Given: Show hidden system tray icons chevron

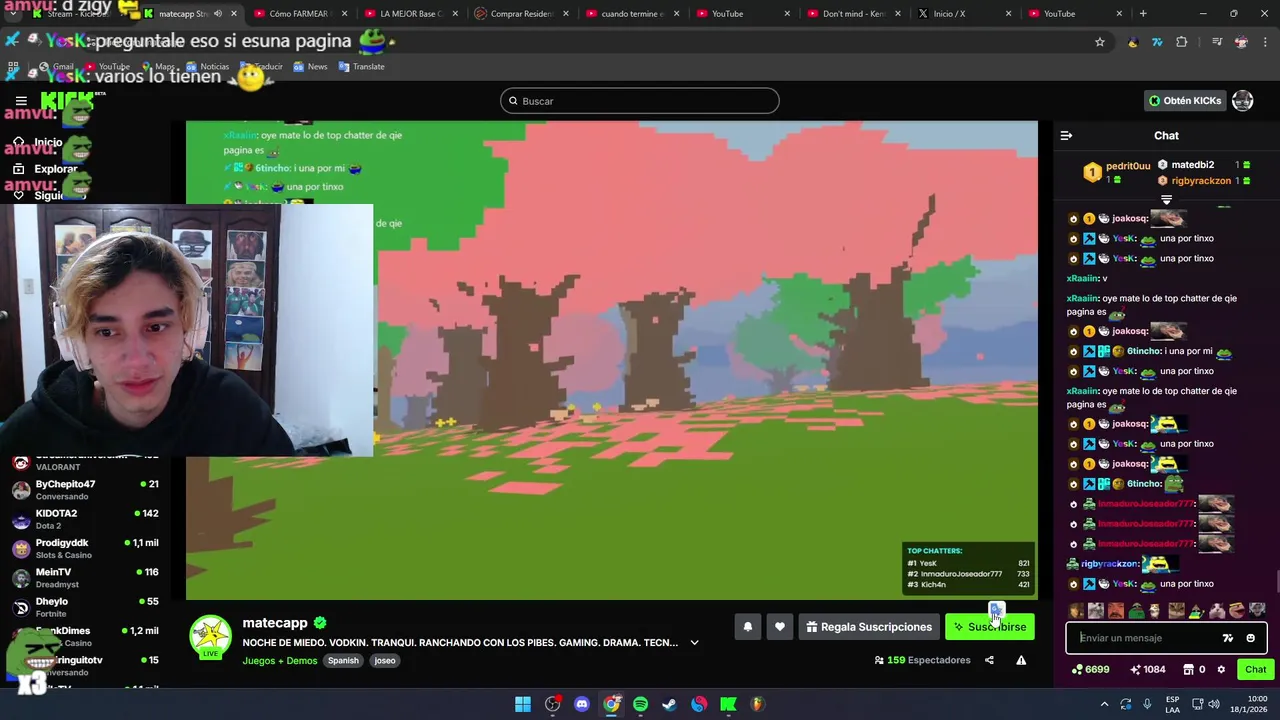Looking at the screenshot, I should 1104,704.
